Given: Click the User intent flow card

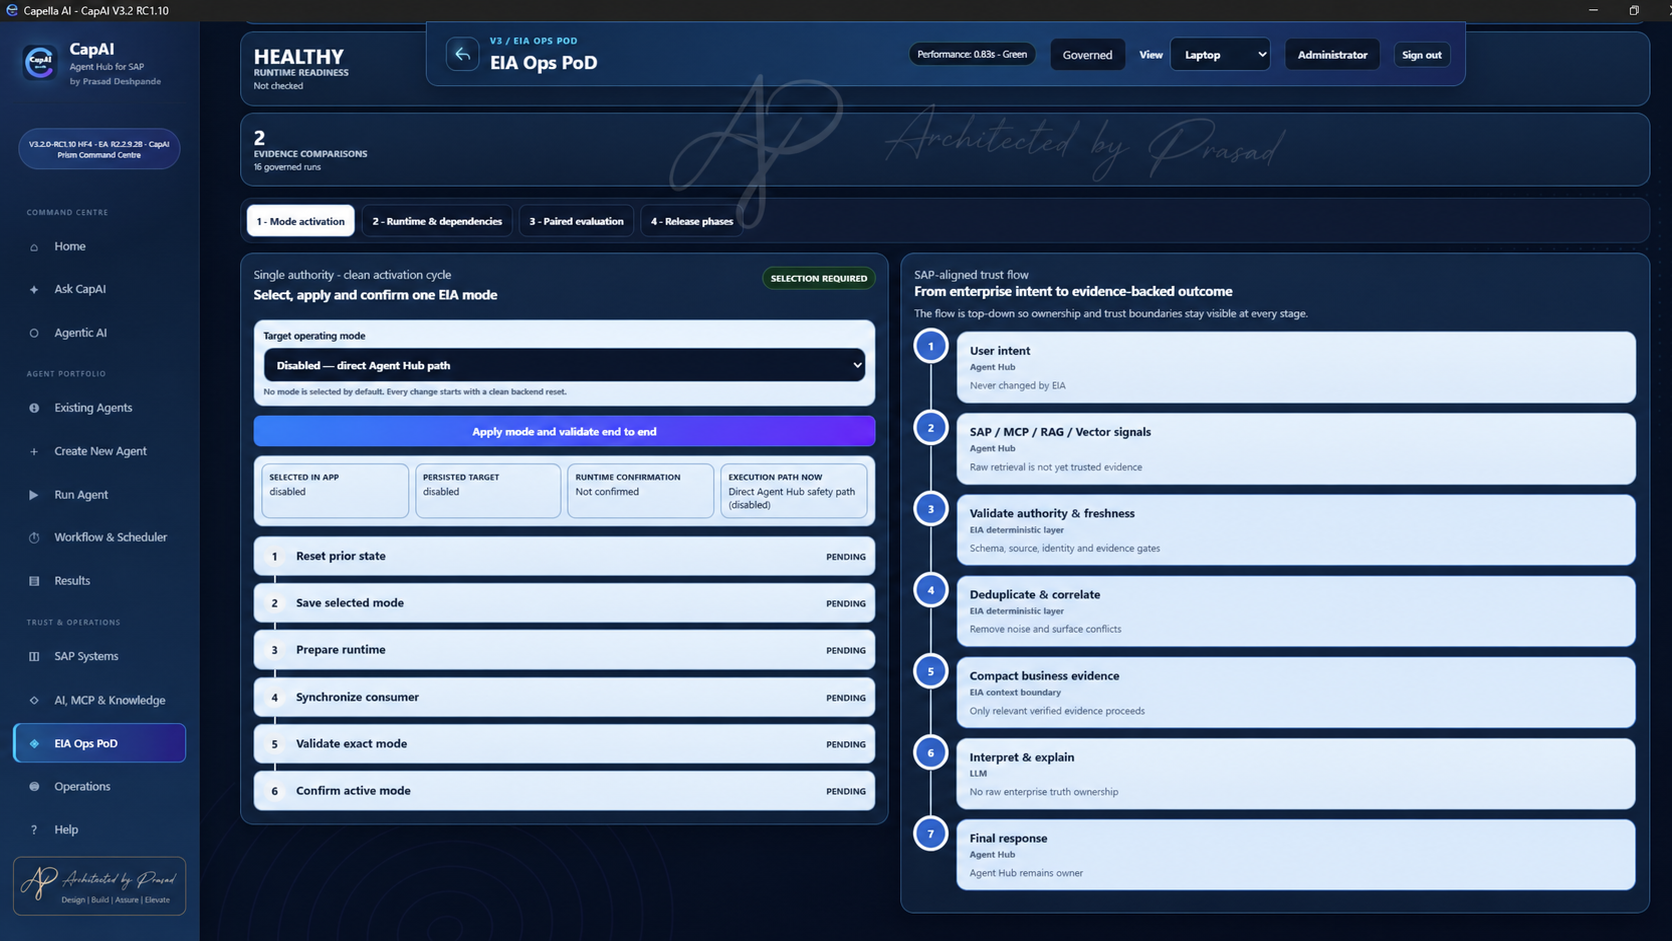Looking at the screenshot, I should pyautogui.click(x=1296, y=367).
